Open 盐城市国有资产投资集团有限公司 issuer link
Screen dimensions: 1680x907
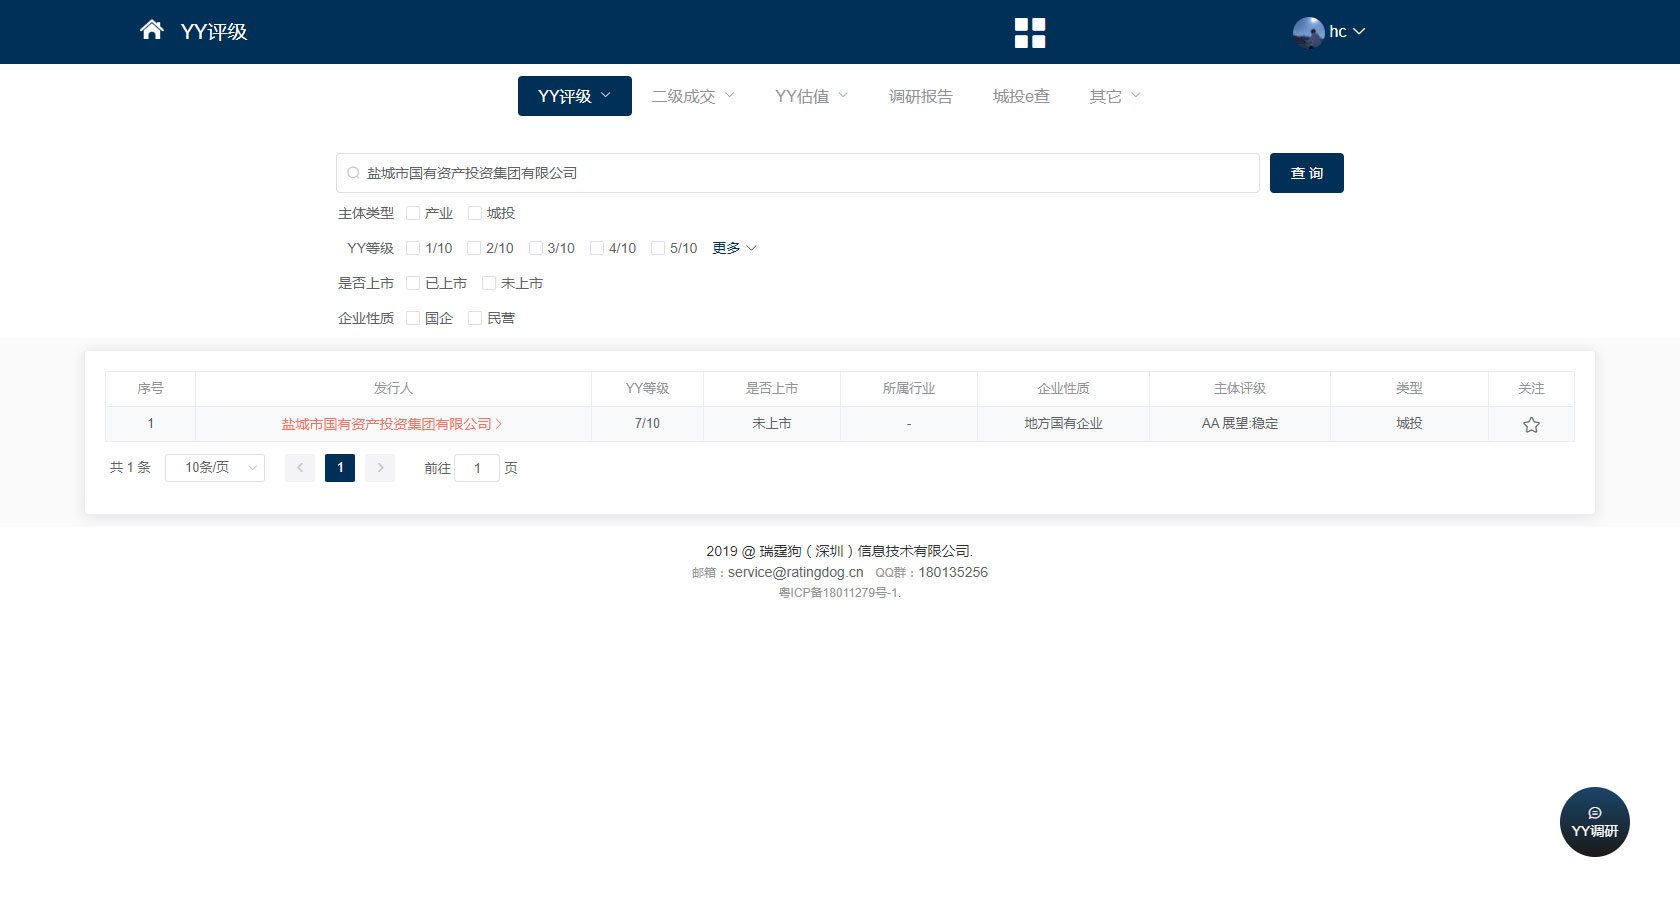click(x=391, y=424)
